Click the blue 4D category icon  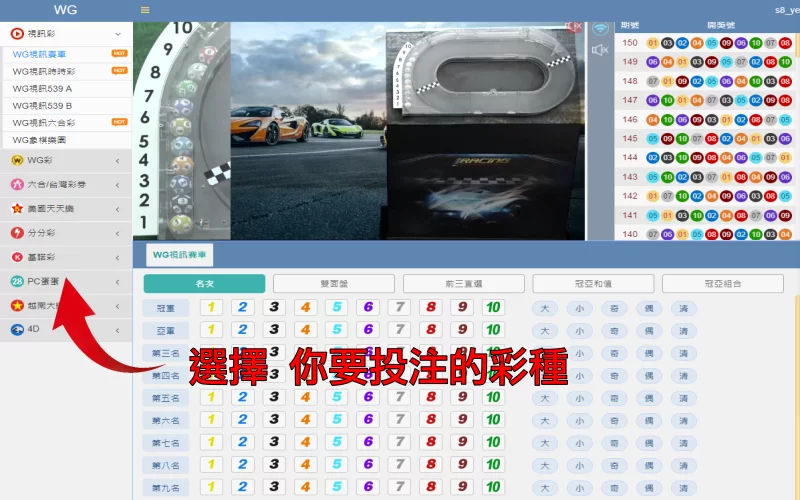click(17, 329)
